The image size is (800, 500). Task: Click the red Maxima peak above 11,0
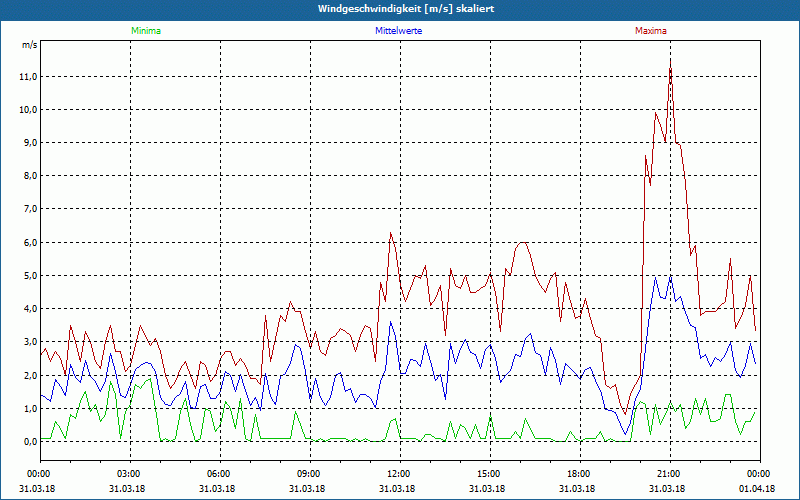(x=670, y=60)
